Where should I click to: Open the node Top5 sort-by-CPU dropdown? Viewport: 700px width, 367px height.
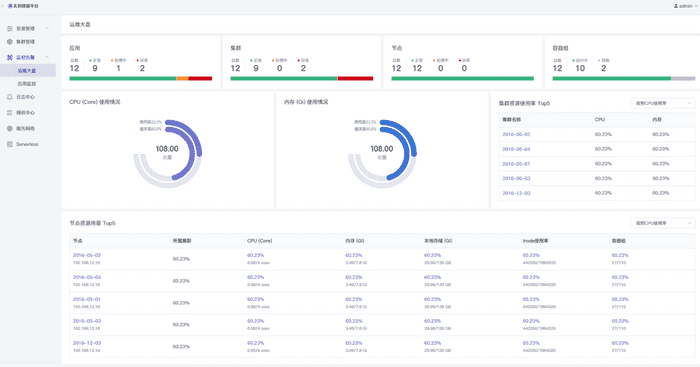click(662, 223)
